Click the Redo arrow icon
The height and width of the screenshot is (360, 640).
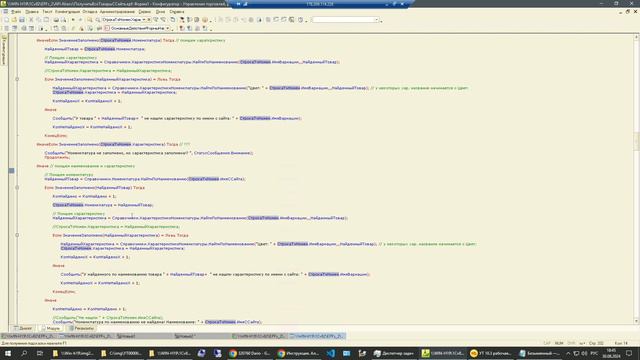click(x=80, y=20)
